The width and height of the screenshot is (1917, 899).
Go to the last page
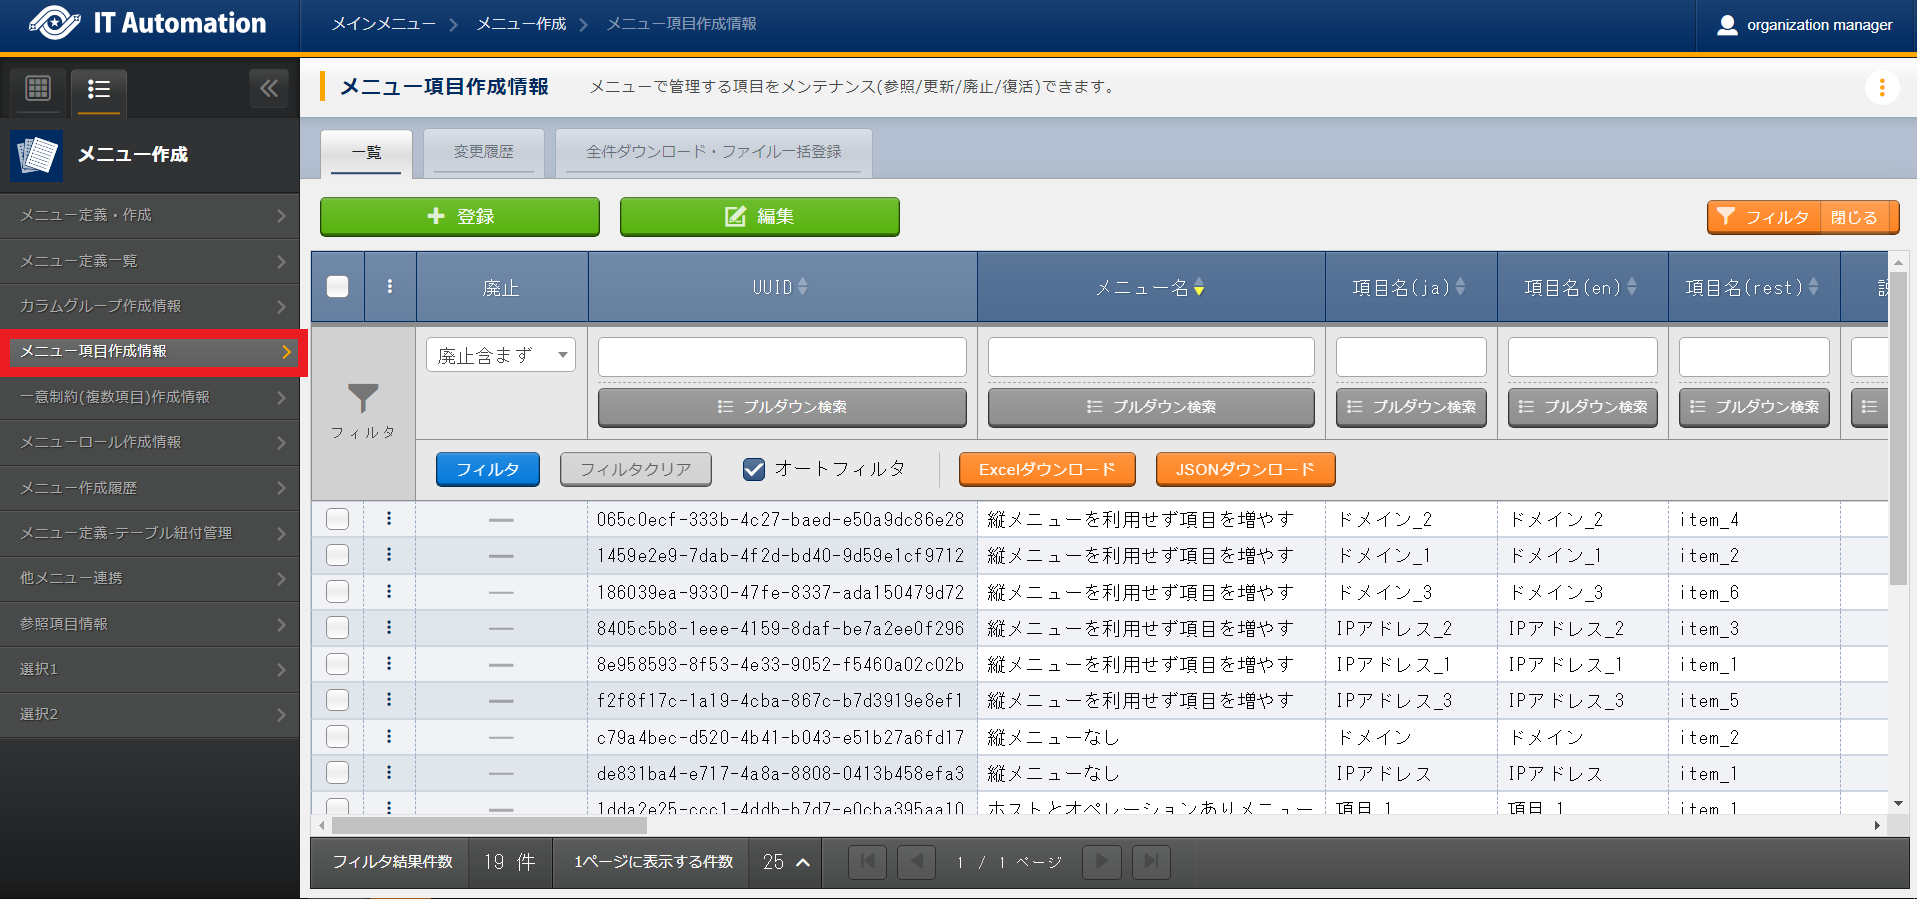click(x=1151, y=862)
